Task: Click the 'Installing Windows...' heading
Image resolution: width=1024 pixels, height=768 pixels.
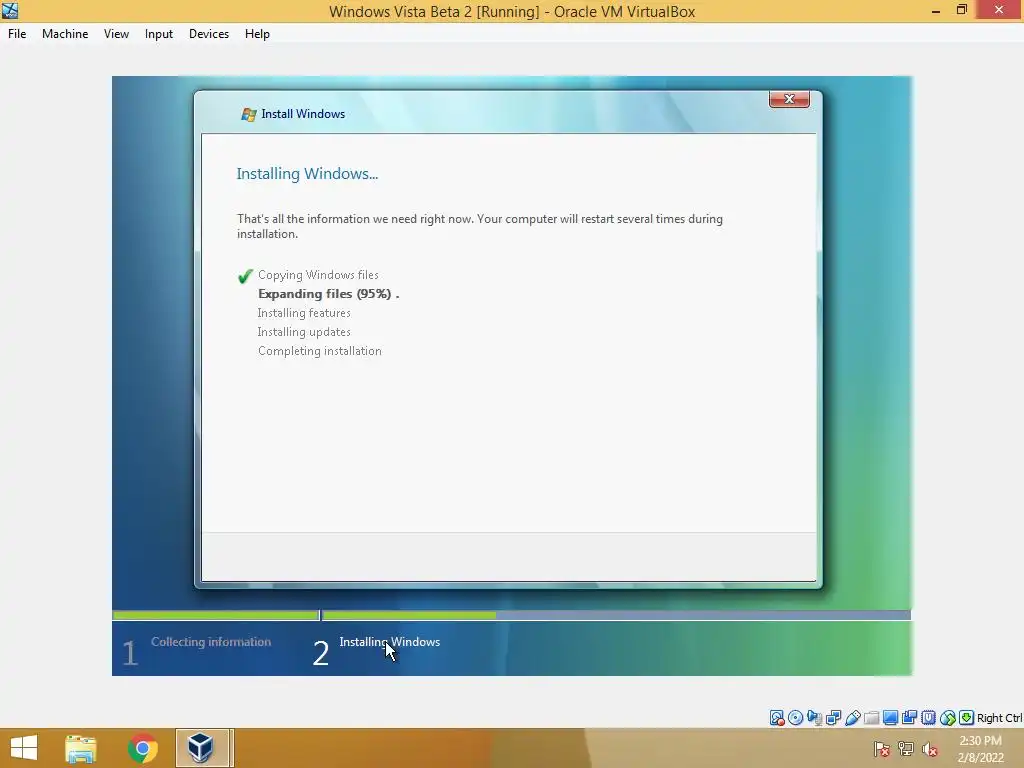Action: click(307, 174)
